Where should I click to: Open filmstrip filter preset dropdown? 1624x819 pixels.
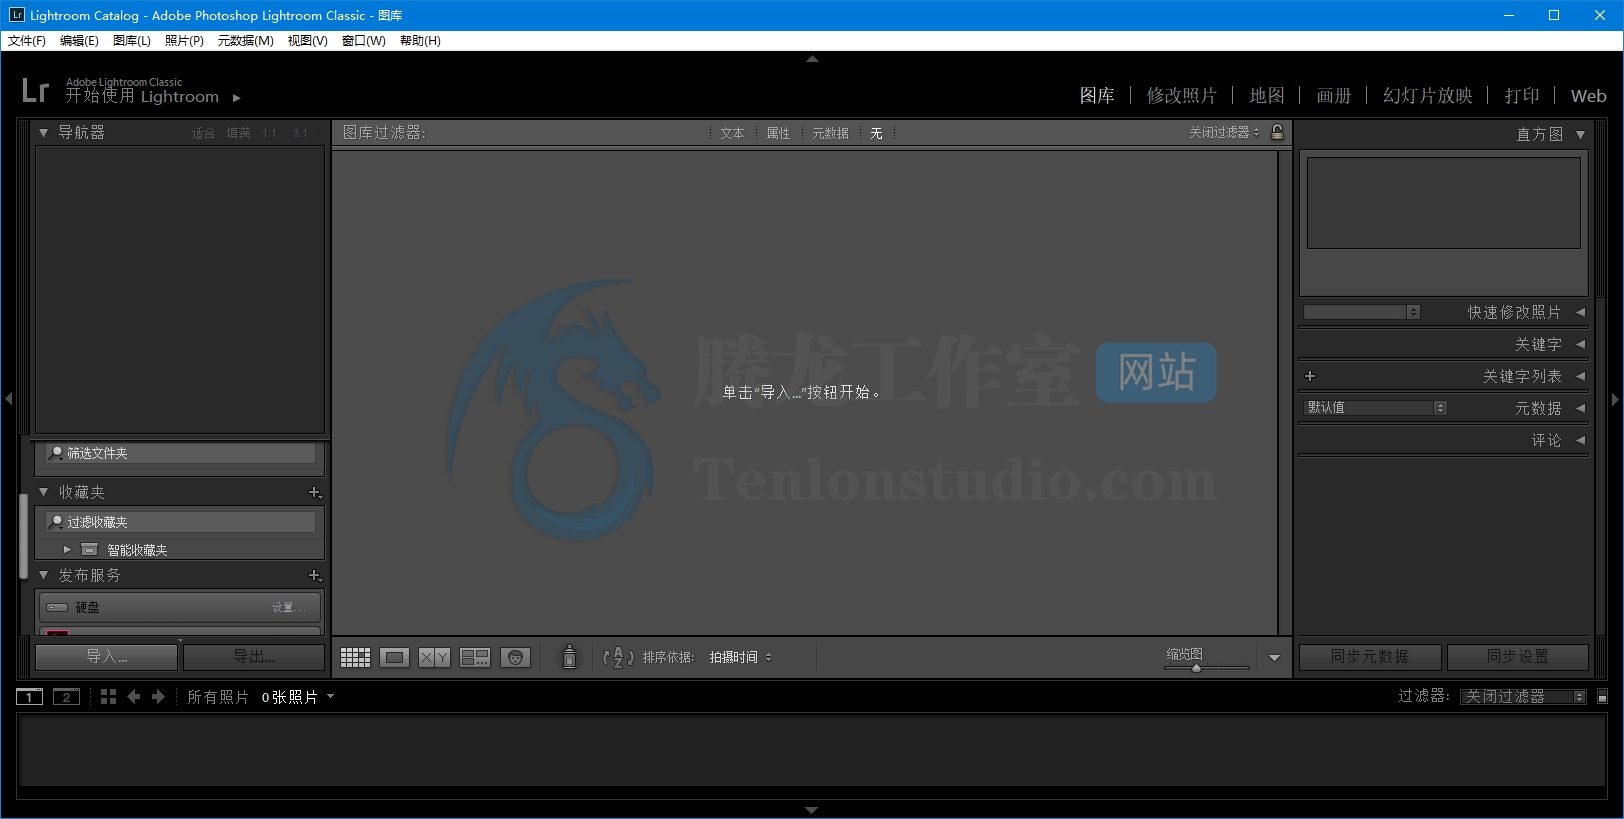pyautogui.click(x=1522, y=696)
